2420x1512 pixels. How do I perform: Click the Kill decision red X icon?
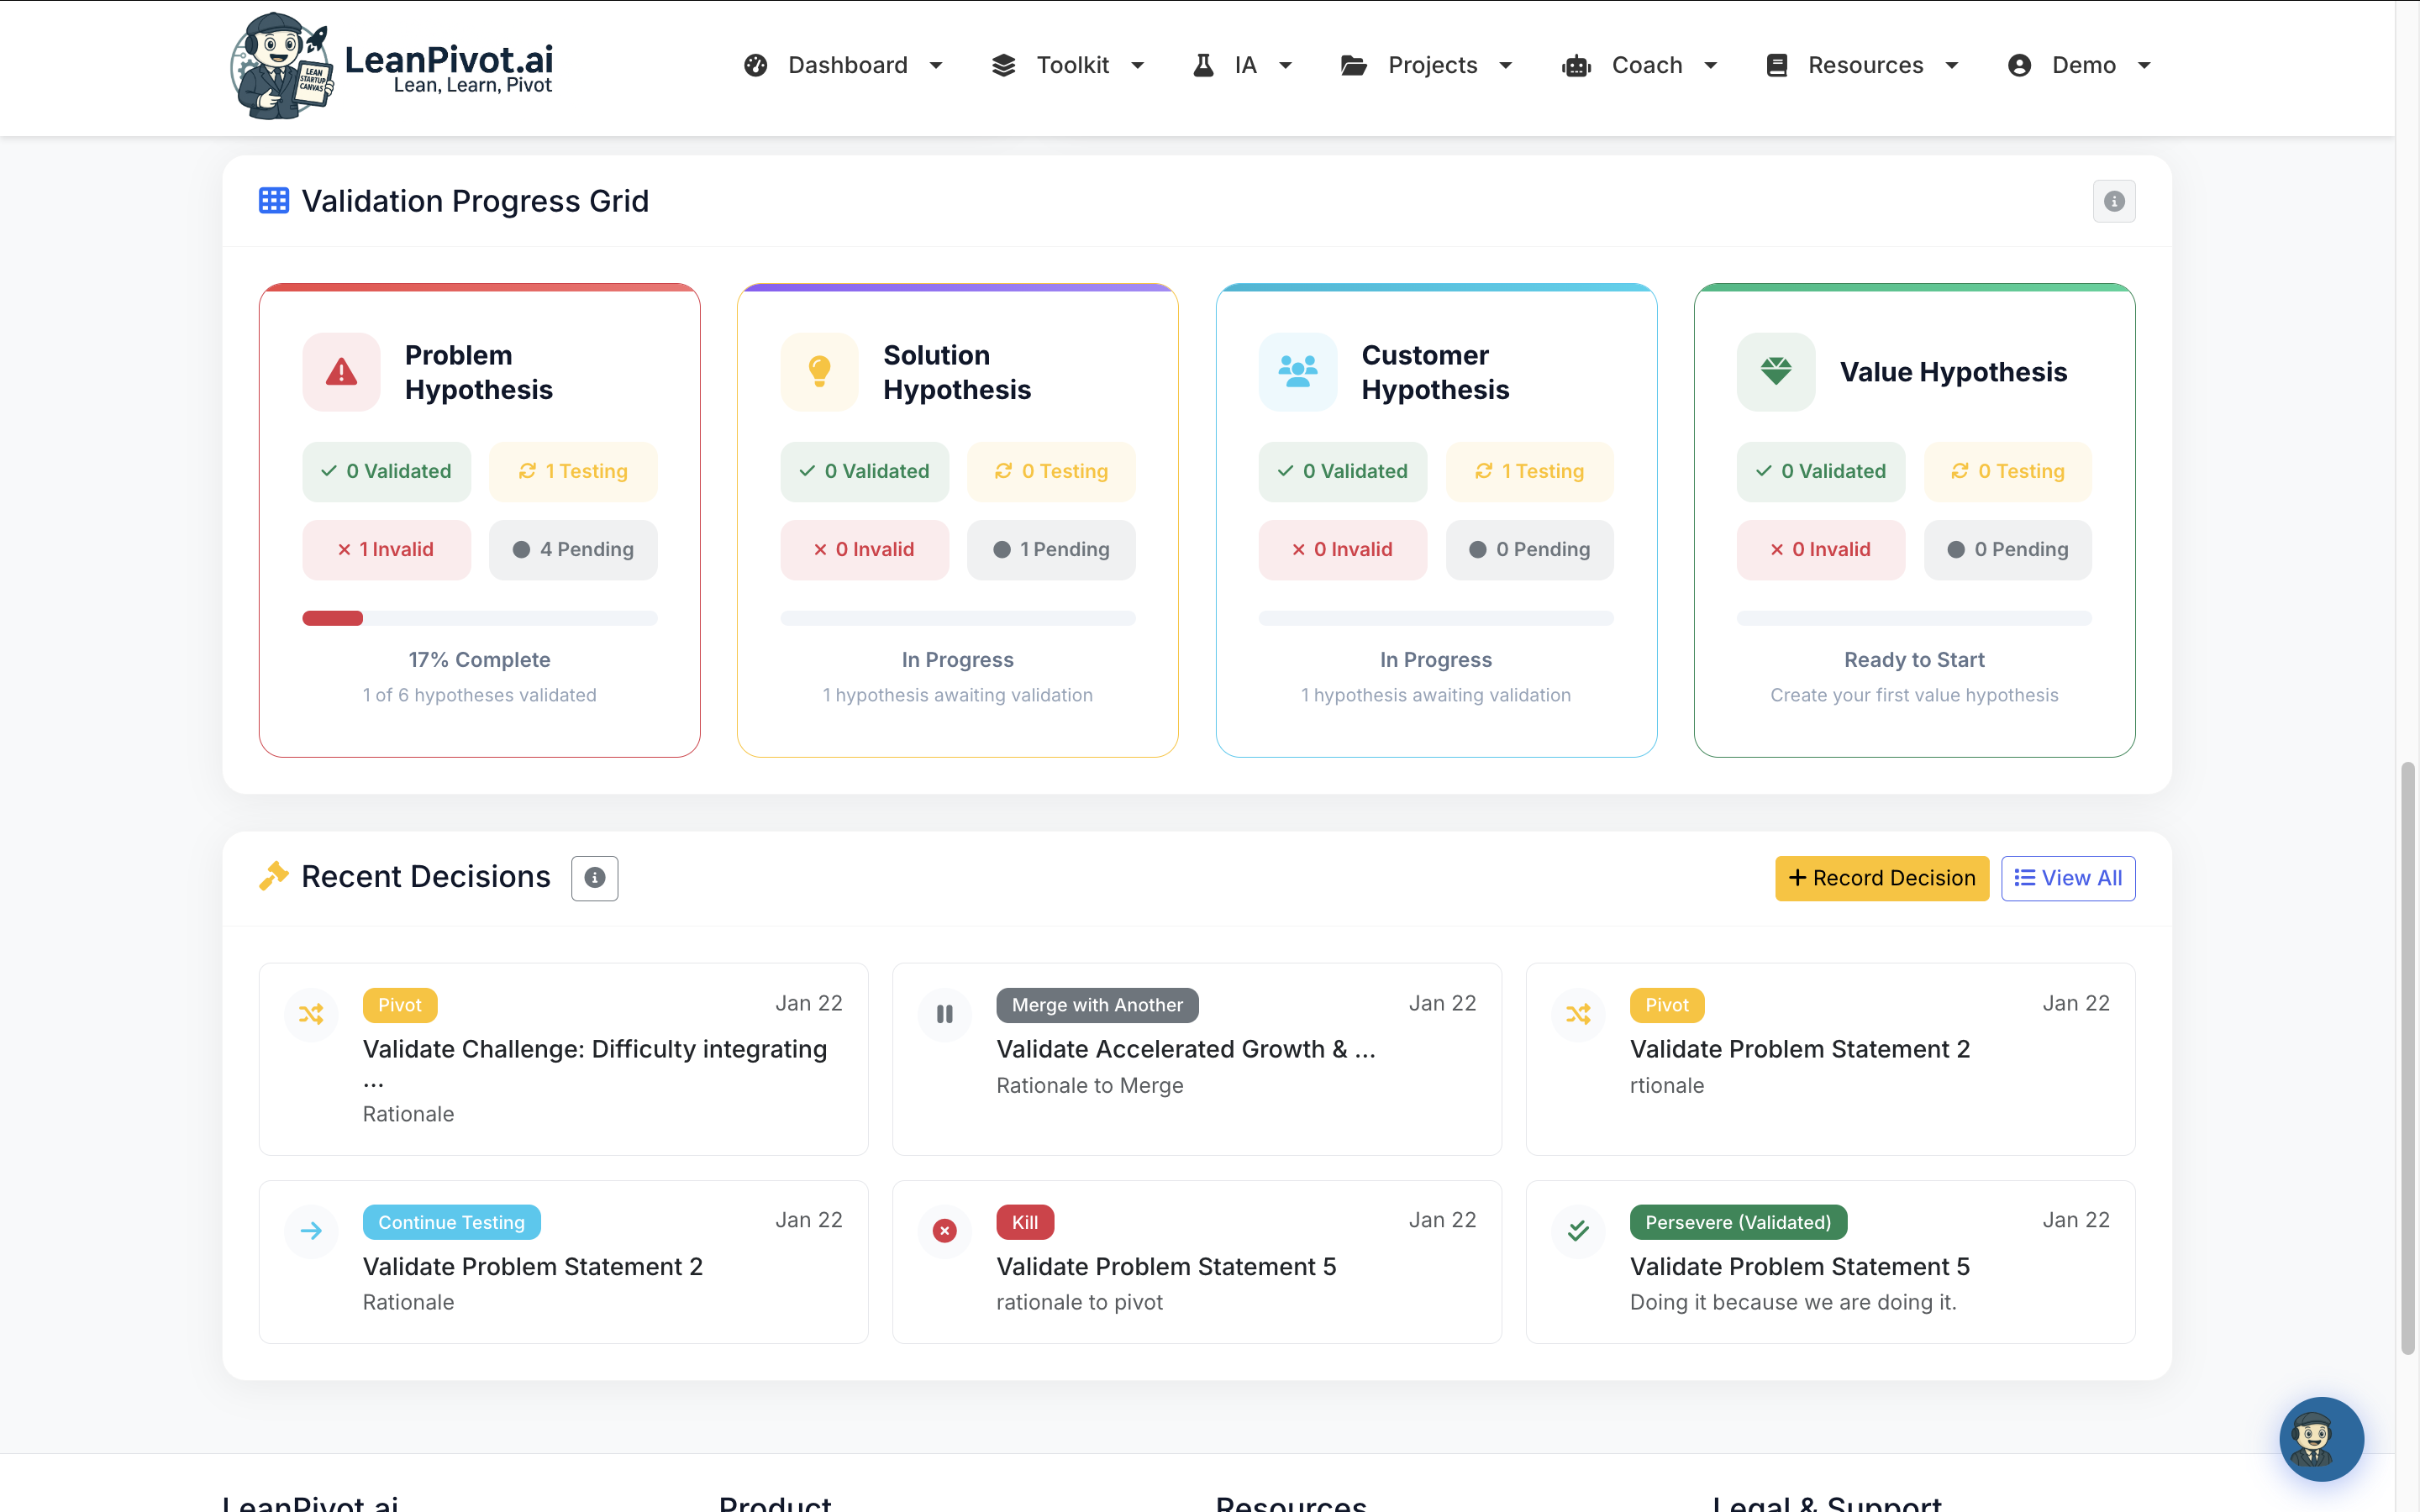coord(944,1230)
